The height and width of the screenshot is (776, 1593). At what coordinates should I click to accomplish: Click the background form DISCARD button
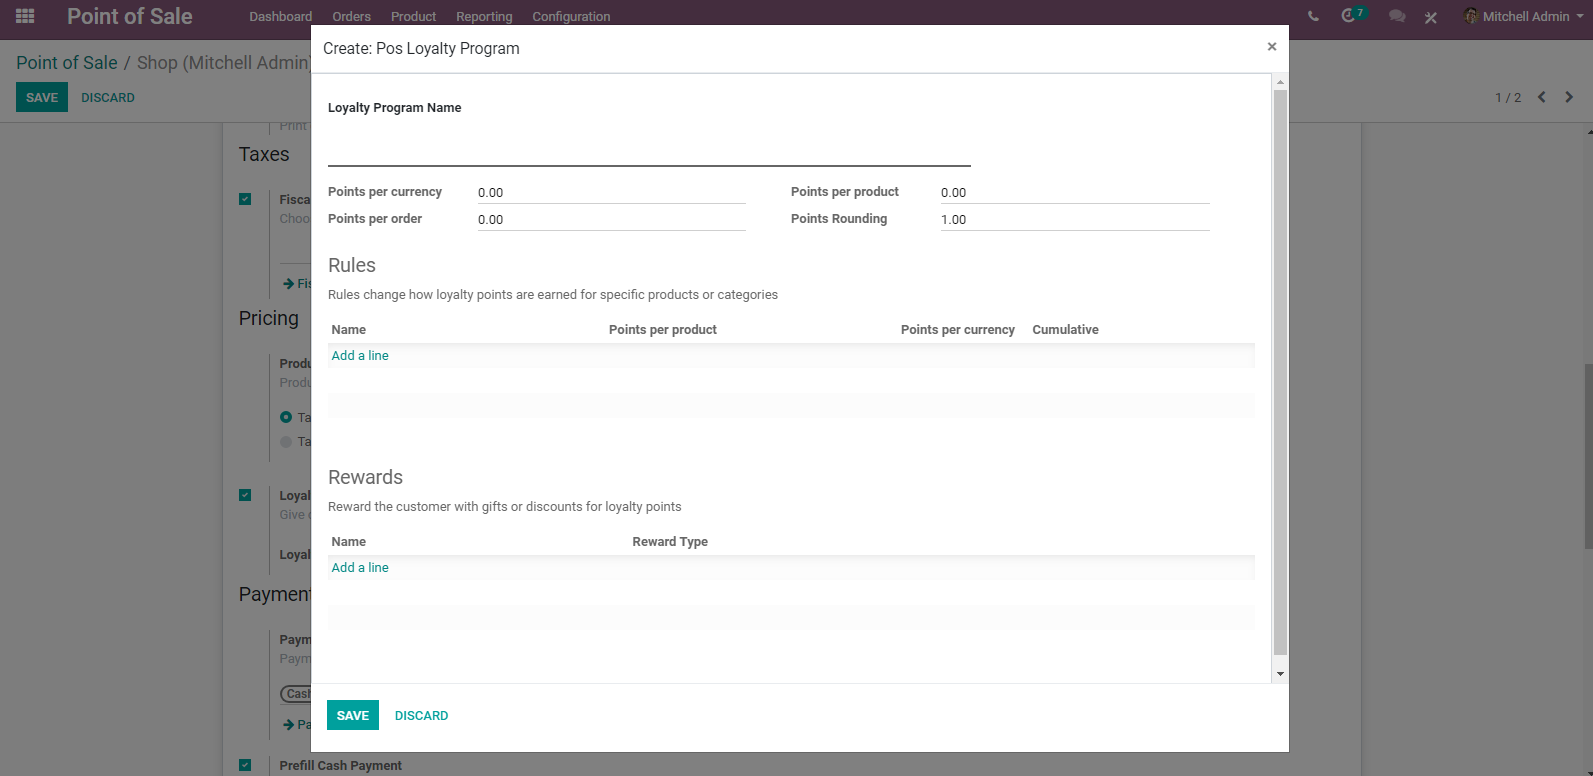point(108,97)
